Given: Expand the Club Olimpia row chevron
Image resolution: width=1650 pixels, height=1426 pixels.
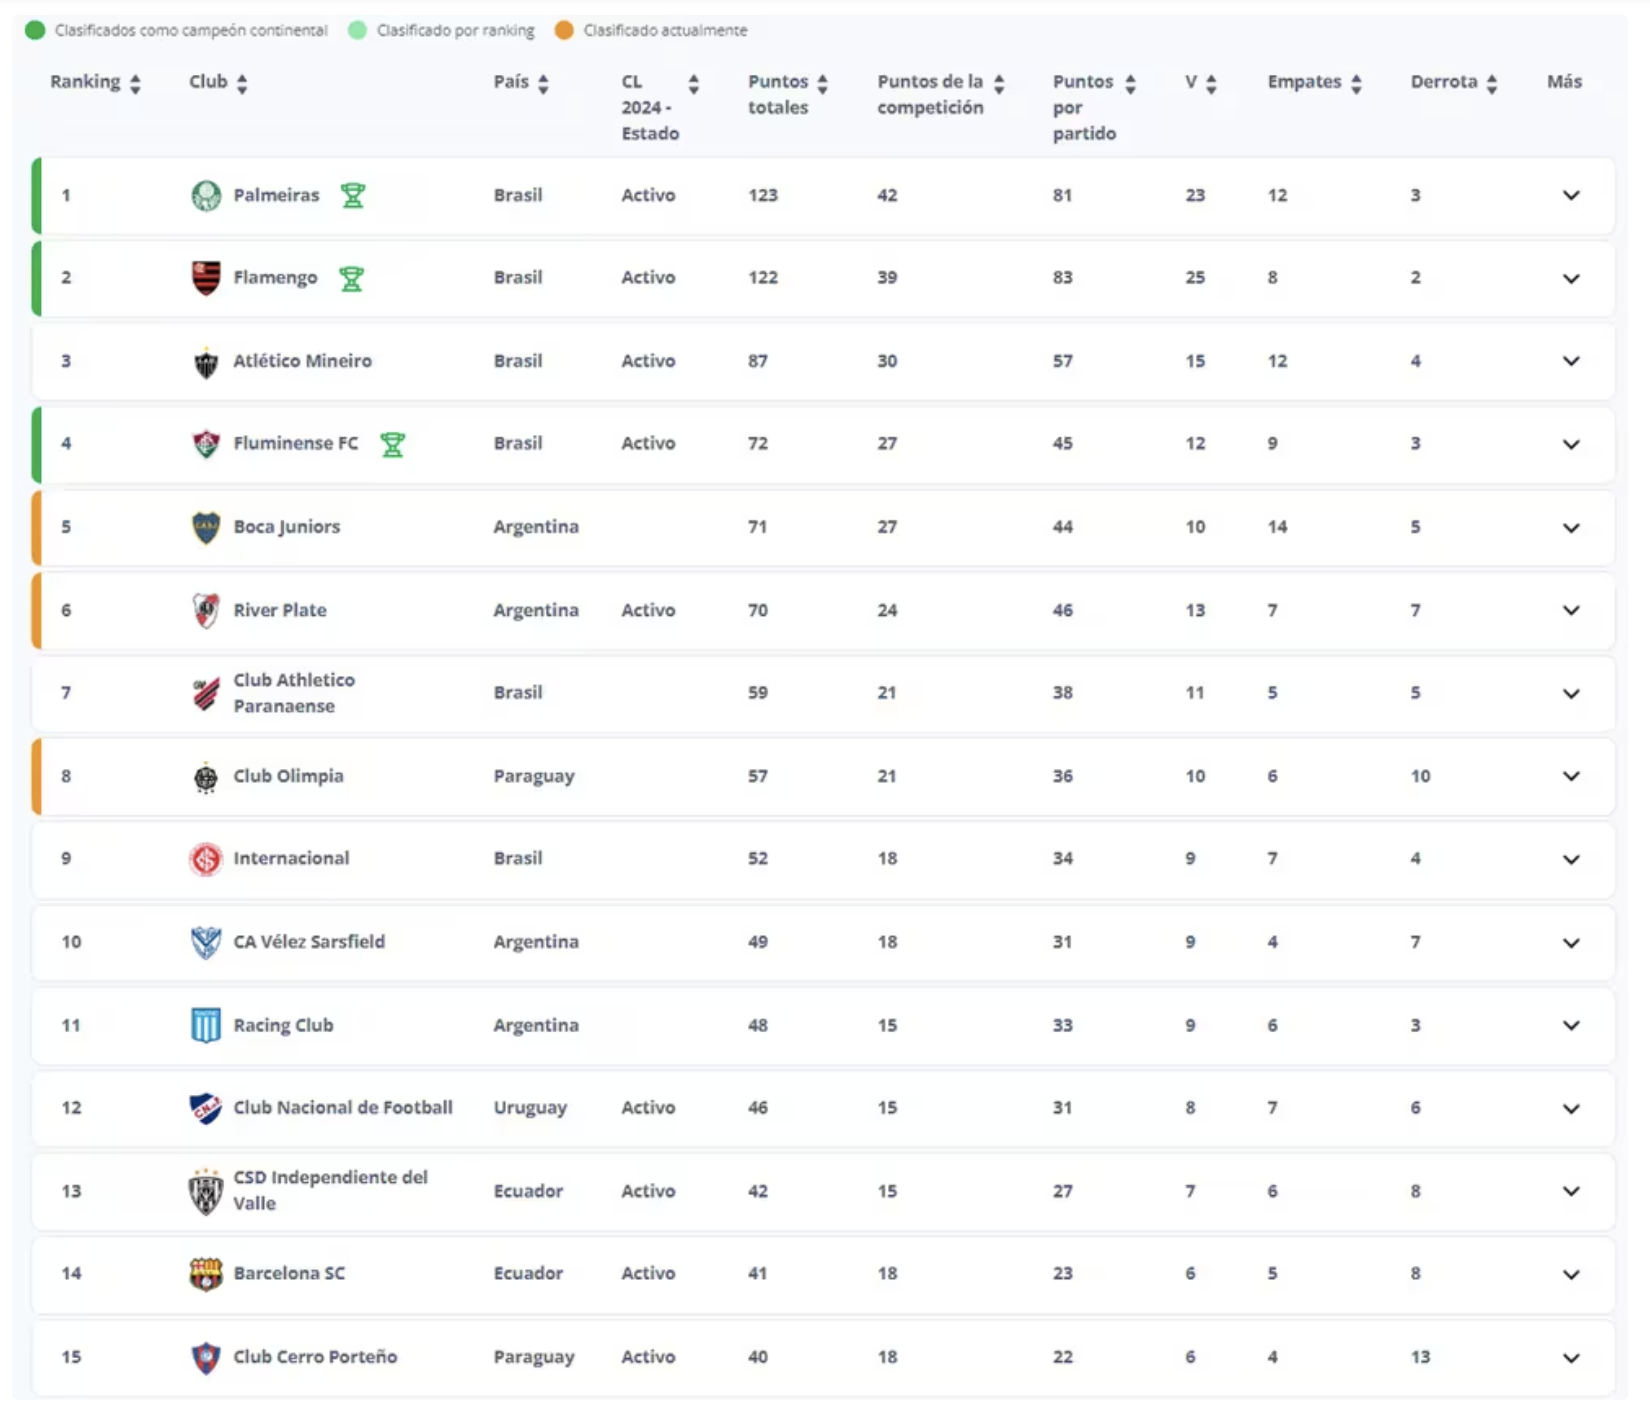Looking at the screenshot, I should [x=1571, y=776].
